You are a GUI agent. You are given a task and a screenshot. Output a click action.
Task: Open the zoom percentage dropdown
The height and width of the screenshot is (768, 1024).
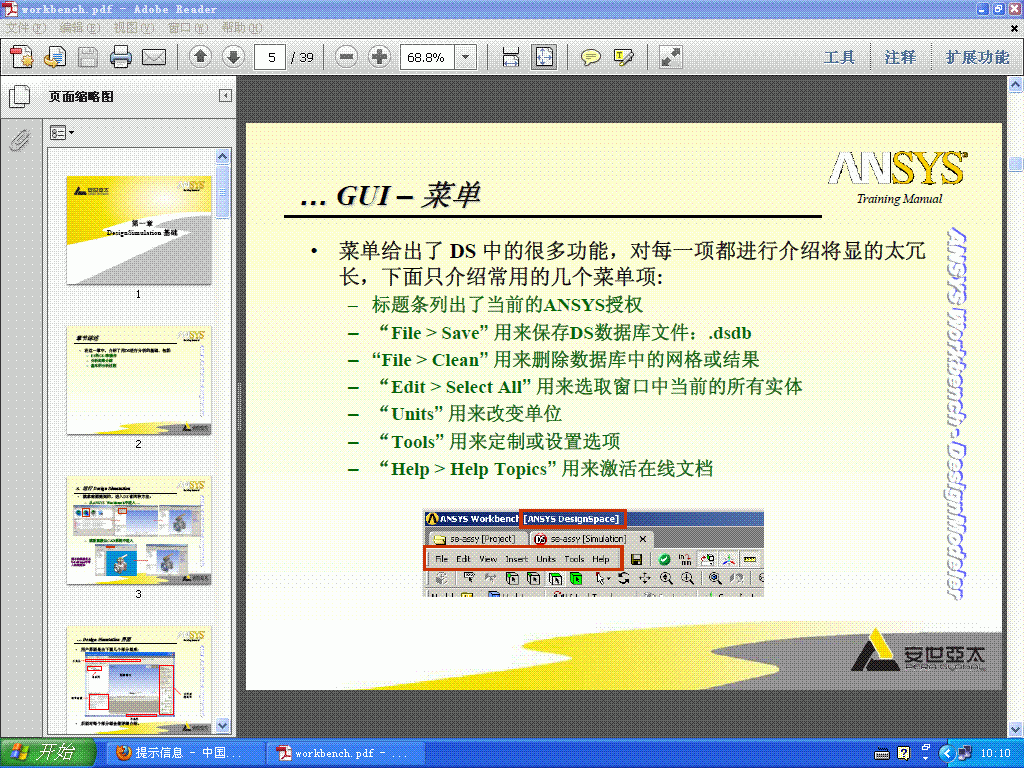(465, 57)
